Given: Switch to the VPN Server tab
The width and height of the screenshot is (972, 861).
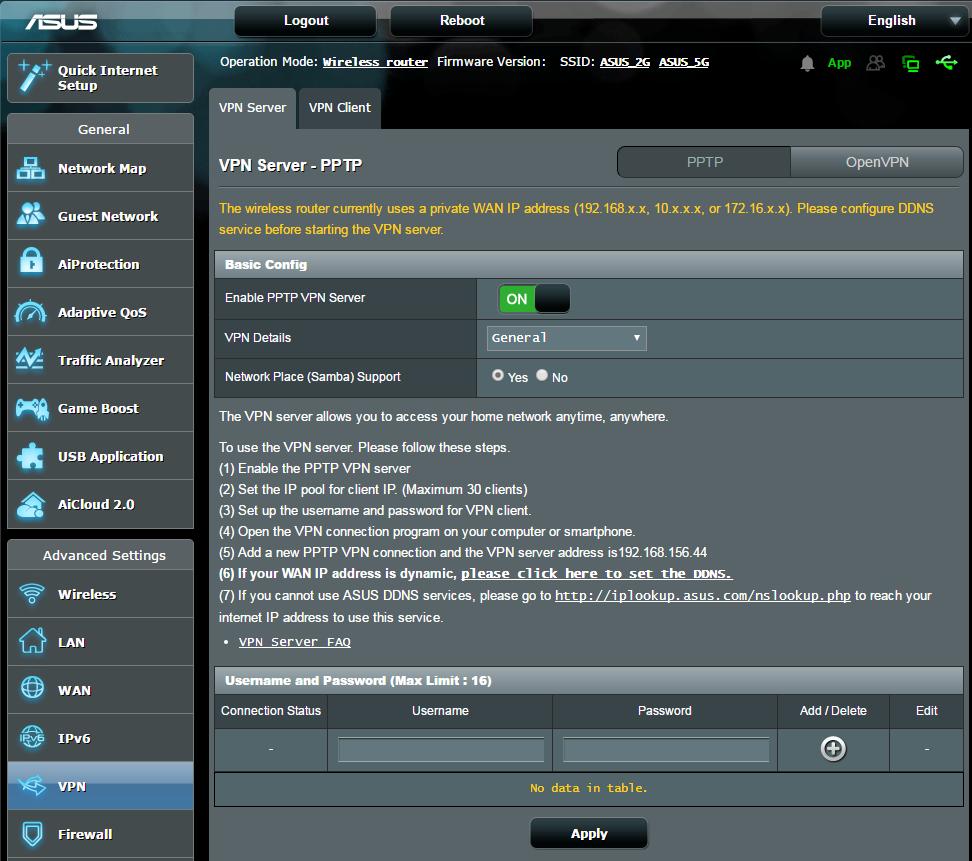Looking at the screenshot, I should pos(252,108).
